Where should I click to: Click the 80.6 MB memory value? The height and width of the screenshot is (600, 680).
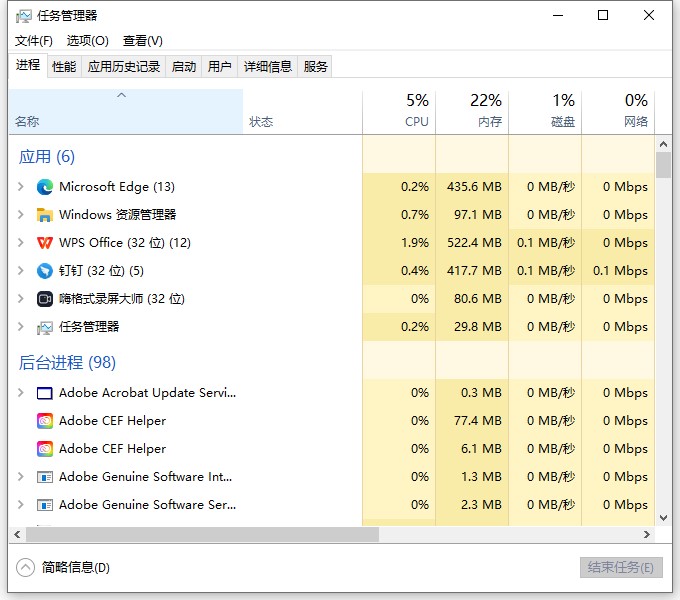(x=478, y=299)
